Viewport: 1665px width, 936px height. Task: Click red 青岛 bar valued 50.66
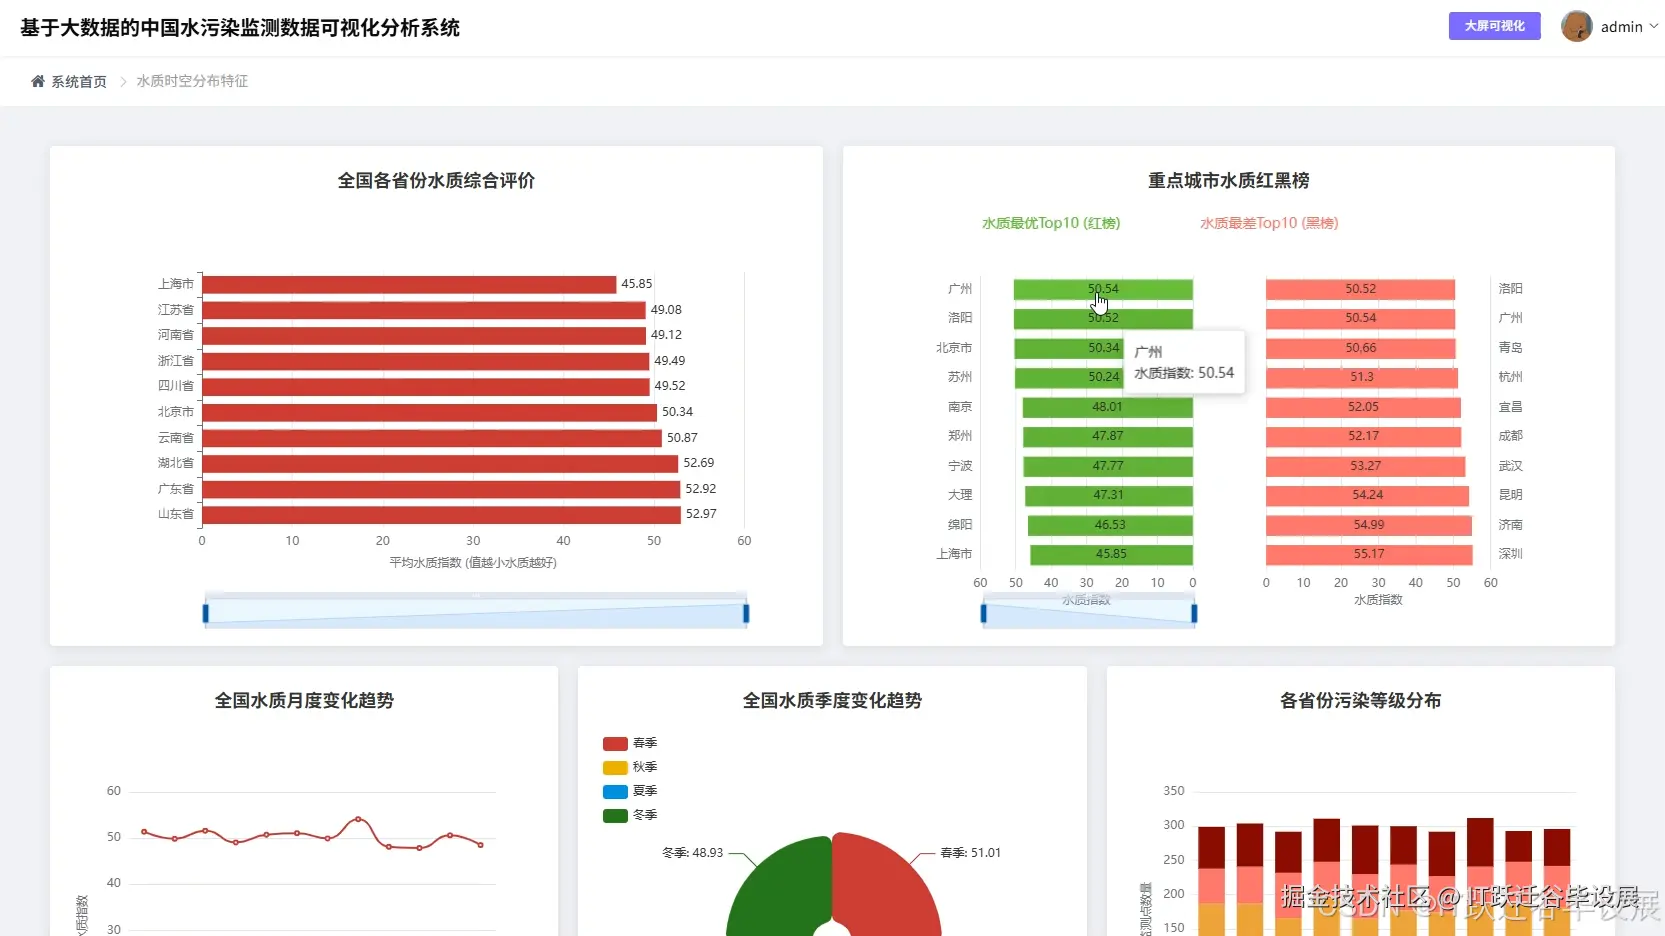(x=1360, y=348)
